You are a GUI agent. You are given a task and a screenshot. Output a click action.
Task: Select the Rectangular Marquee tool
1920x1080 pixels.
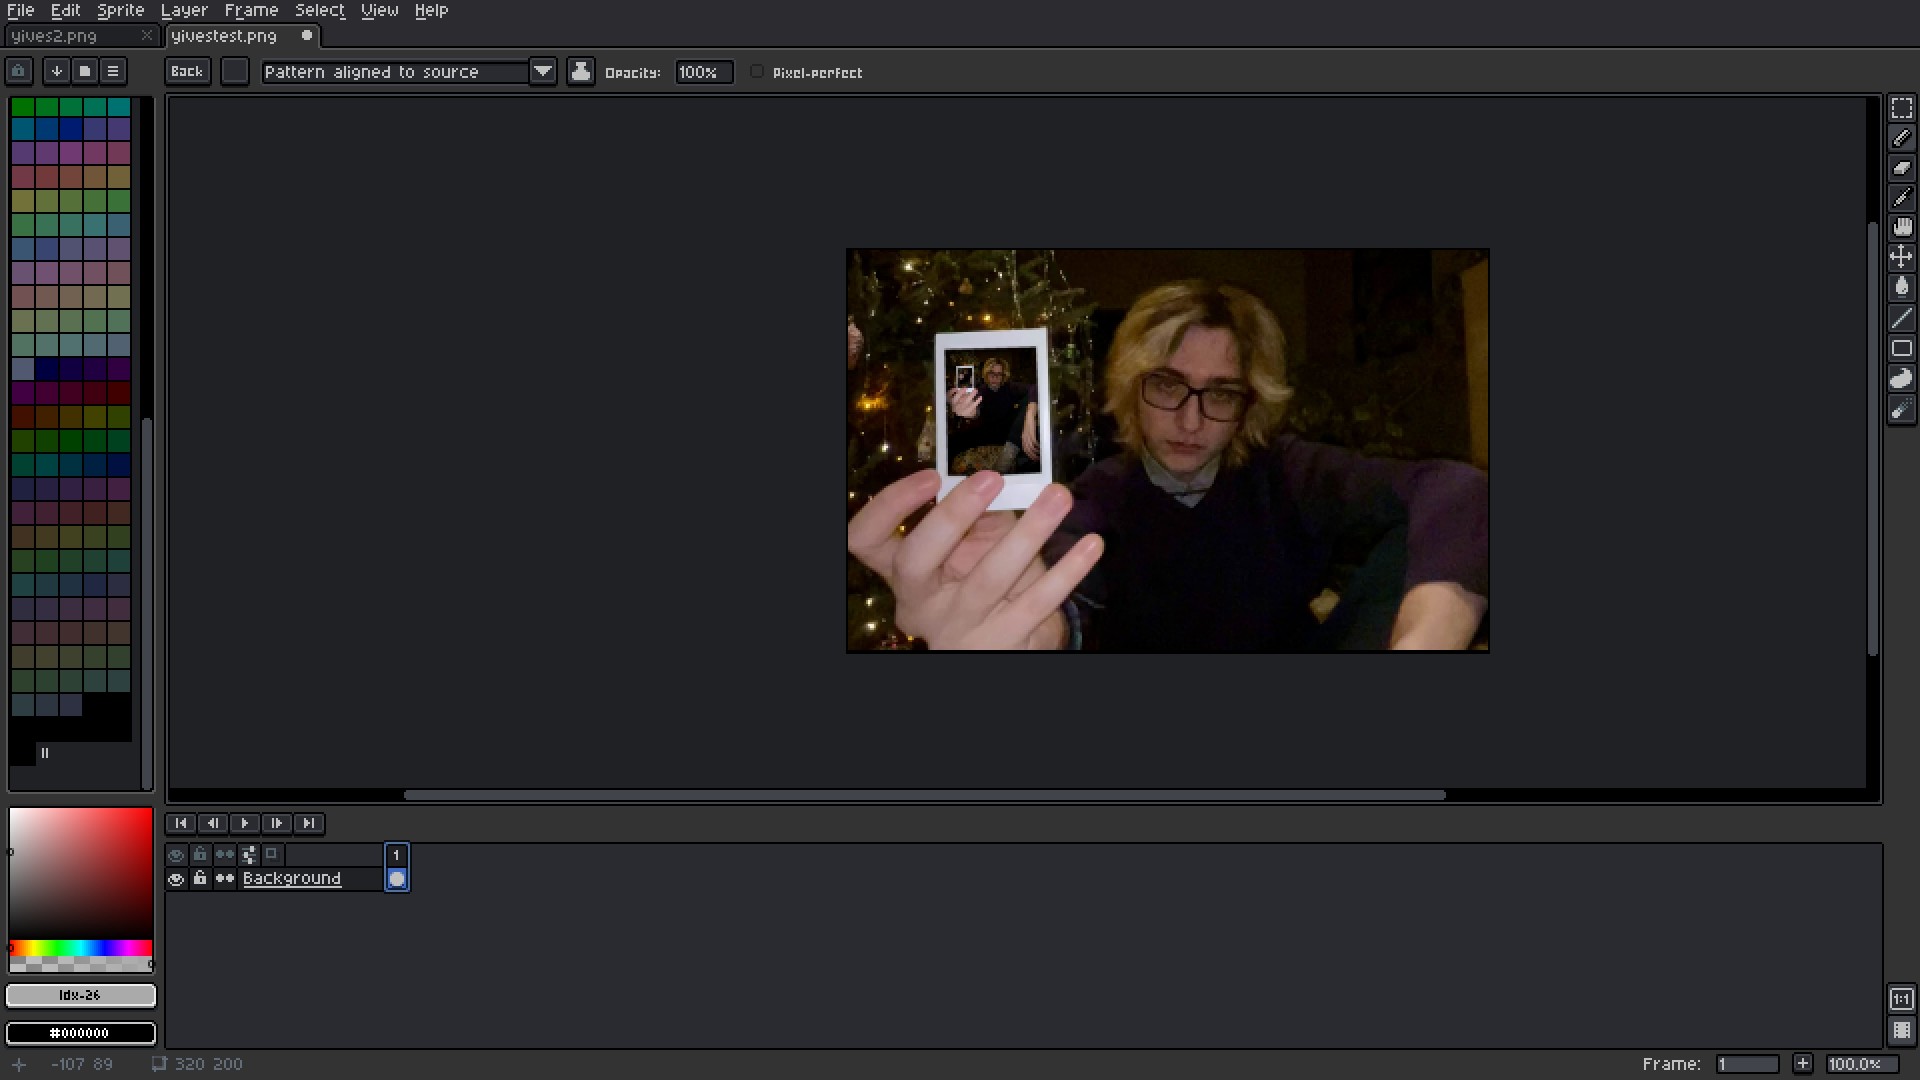[x=1901, y=108]
